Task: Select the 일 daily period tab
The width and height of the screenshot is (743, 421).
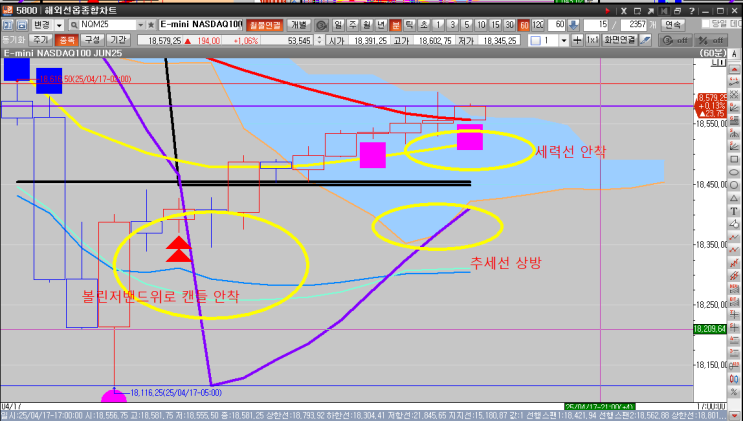Action: (338, 25)
